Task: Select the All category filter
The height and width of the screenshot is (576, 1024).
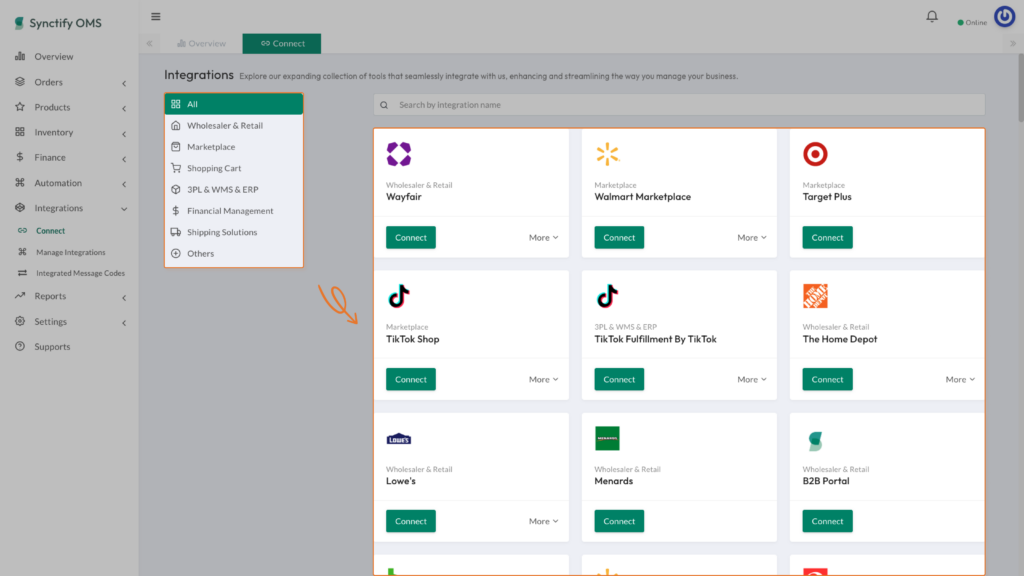Action: 234,104
